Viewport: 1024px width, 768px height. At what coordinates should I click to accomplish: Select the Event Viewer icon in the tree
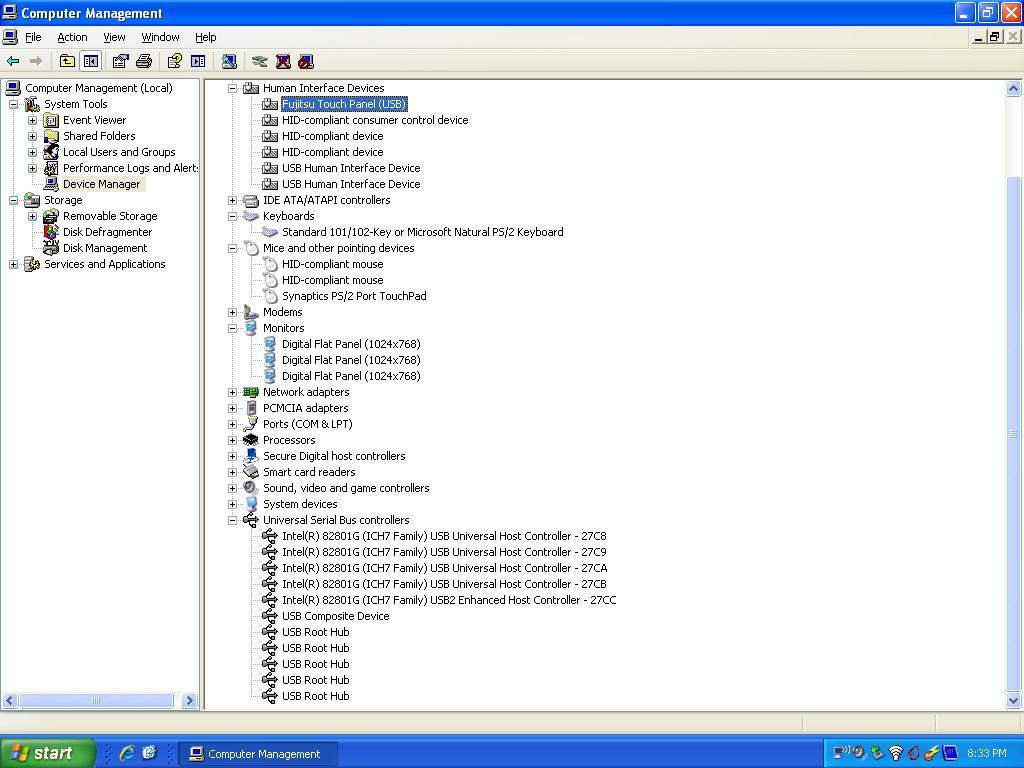pos(51,120)
